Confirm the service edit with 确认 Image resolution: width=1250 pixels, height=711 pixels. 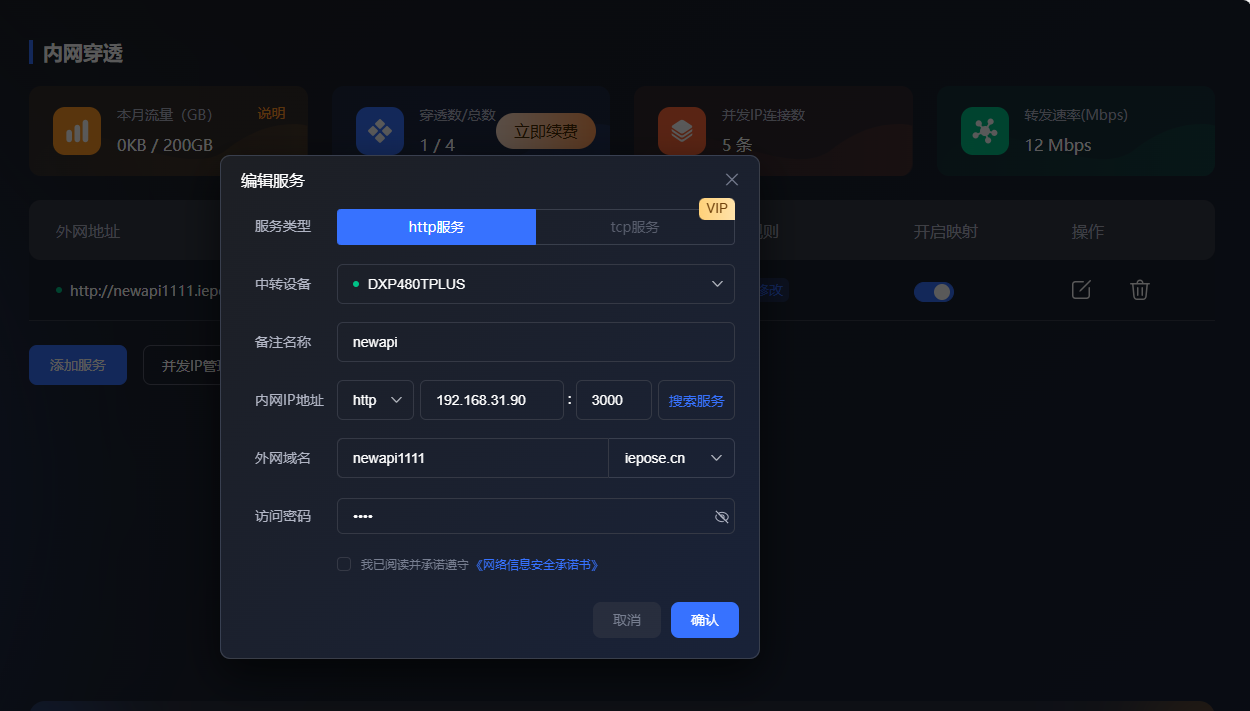(x=704, y=620)
